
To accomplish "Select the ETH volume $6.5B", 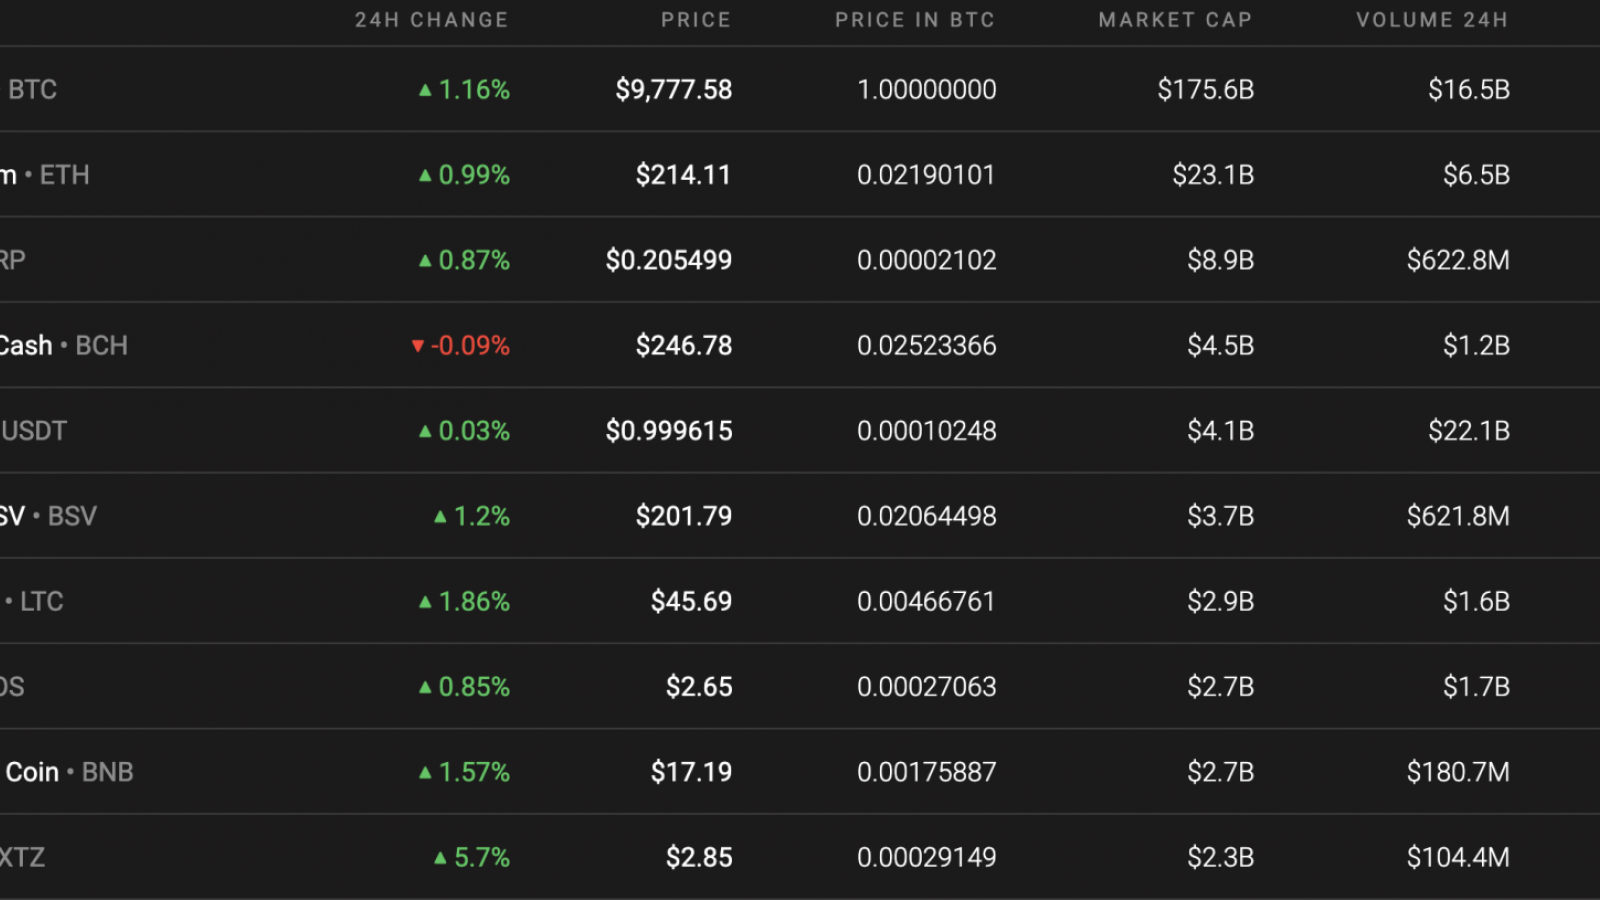I will click(1477, 175).
